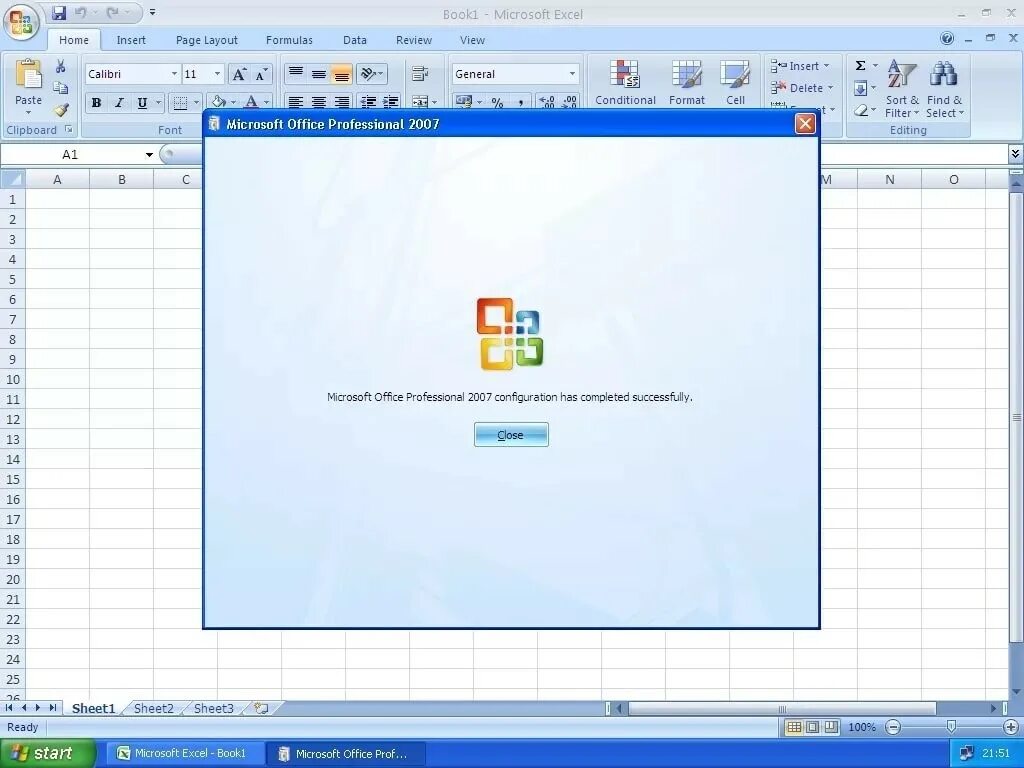1024x768 pixels.
Task: Toggle Italic formatting
Action: coord(119,103)
